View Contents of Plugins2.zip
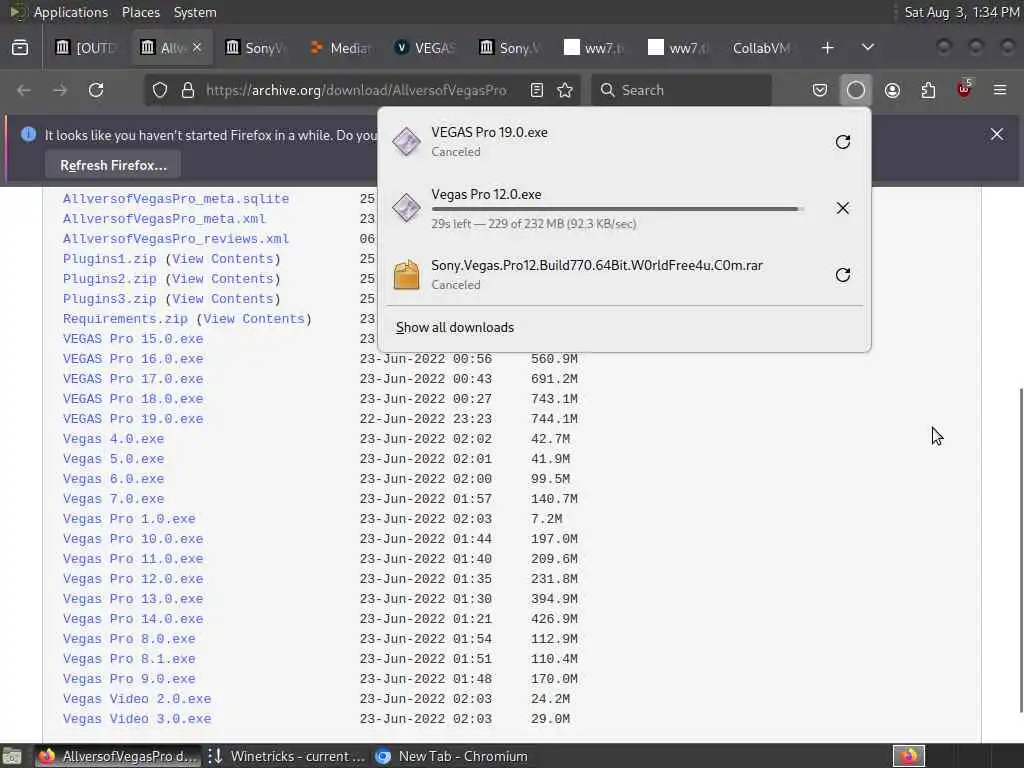 (223, 279)
